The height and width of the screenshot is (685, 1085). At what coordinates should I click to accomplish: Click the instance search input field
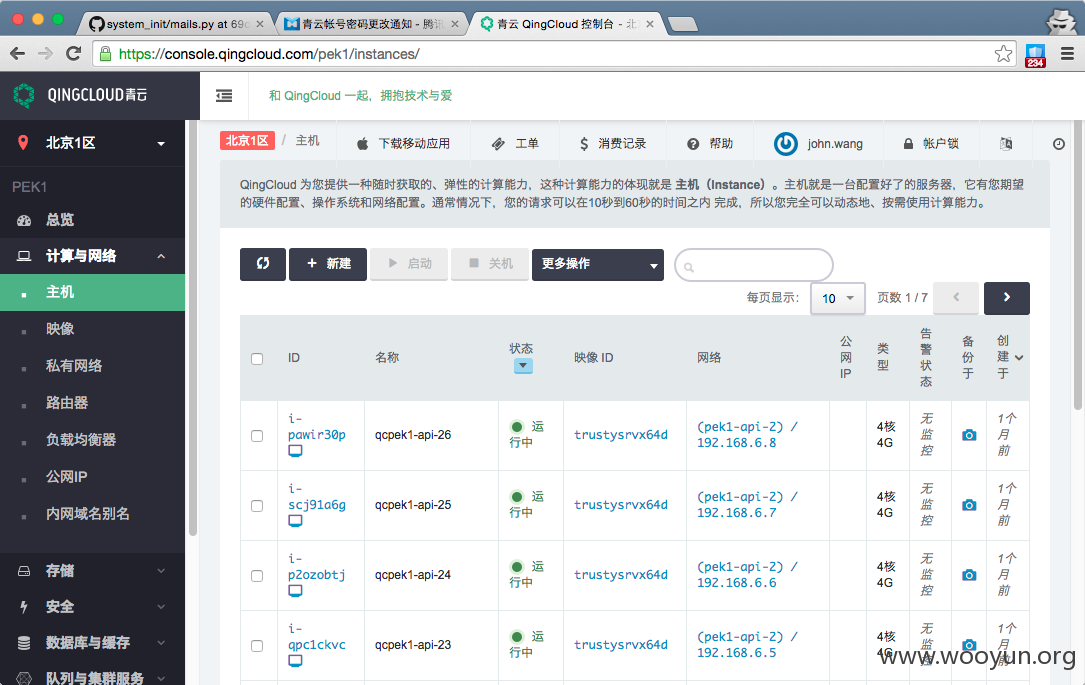pyautogui.click(x=754, y=265)
